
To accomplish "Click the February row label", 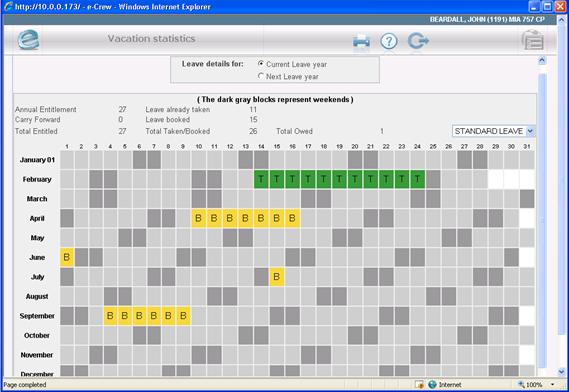I will tap(37, 179).
